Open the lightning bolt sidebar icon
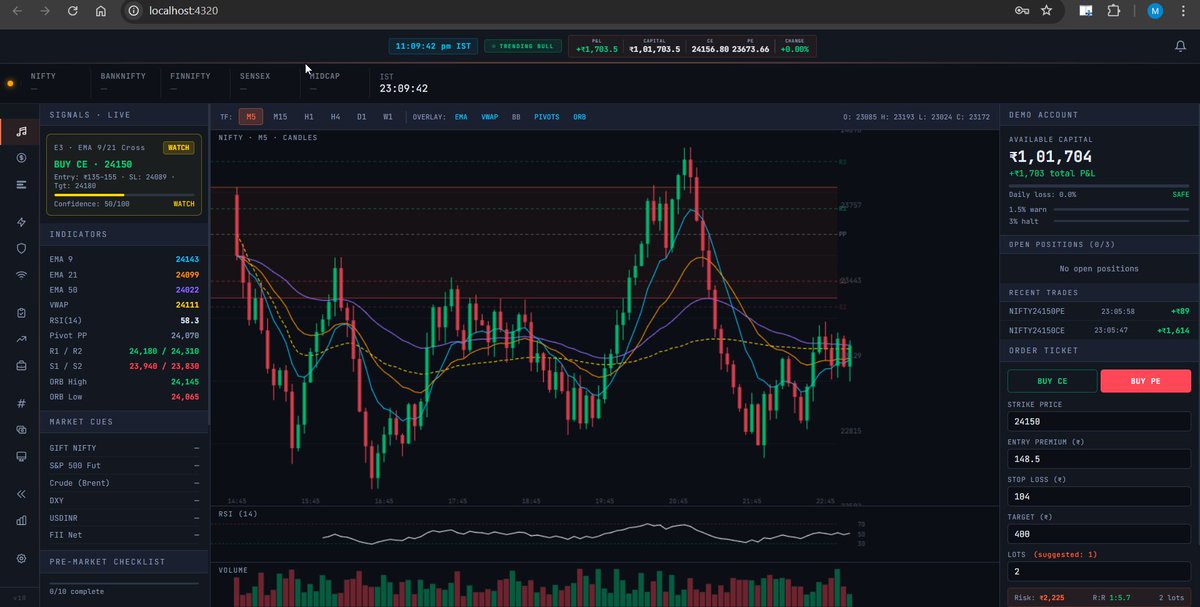1200x607 pixels. 21,222
